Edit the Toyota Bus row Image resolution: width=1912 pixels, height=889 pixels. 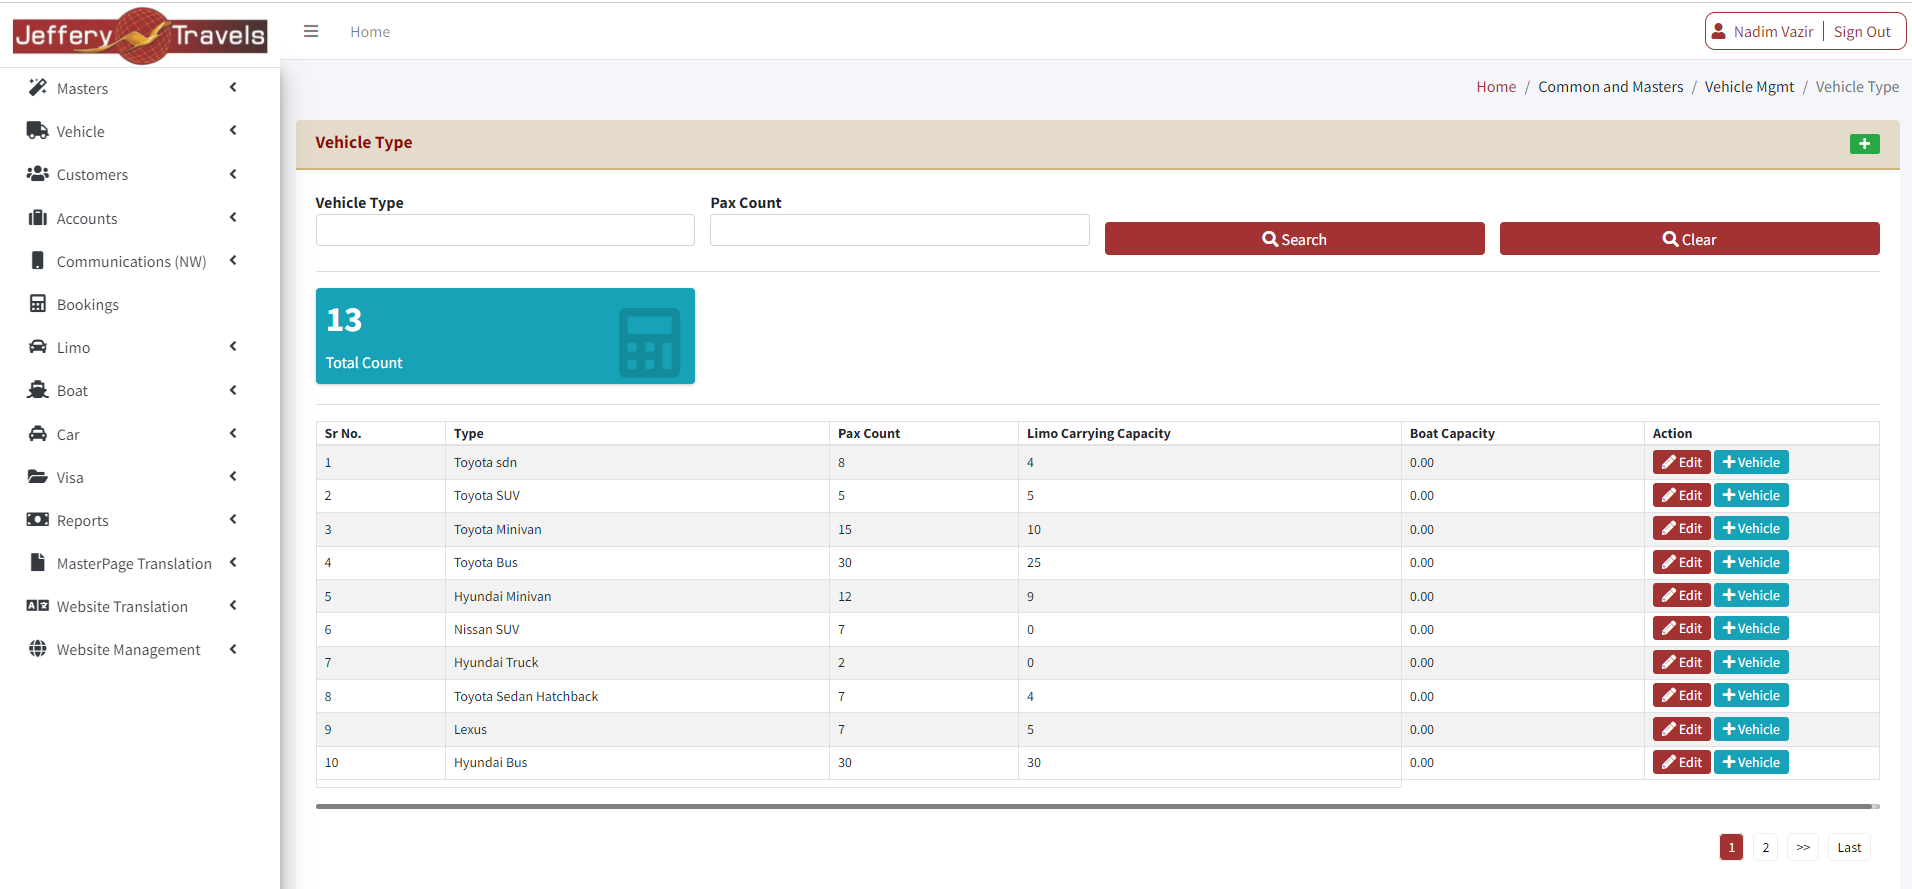(x=1681, y=562)
